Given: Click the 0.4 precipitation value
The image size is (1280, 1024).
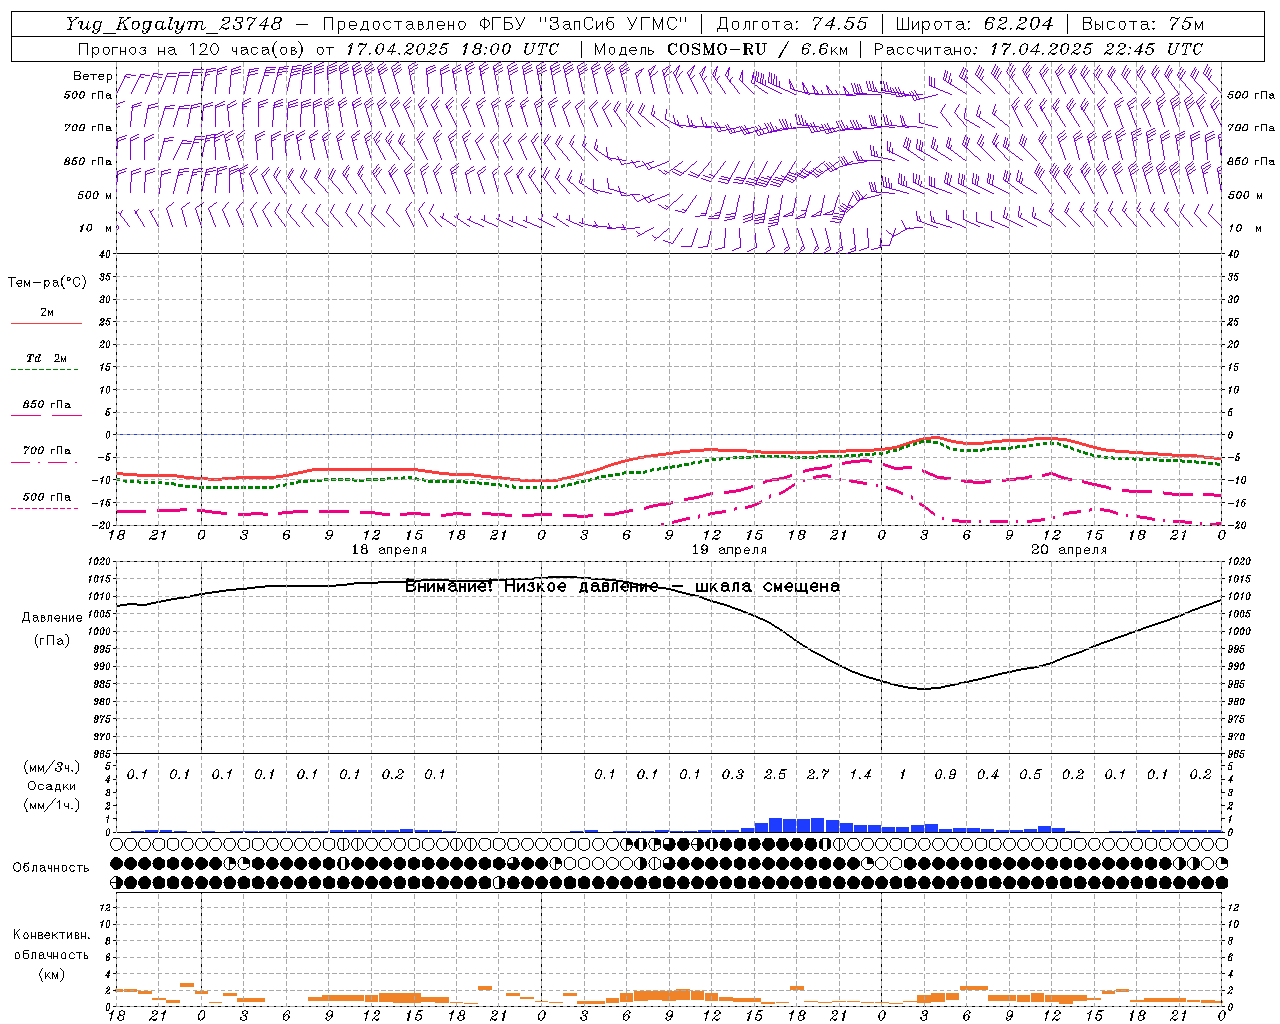Looking at the screenshot, I should [988, 774].
